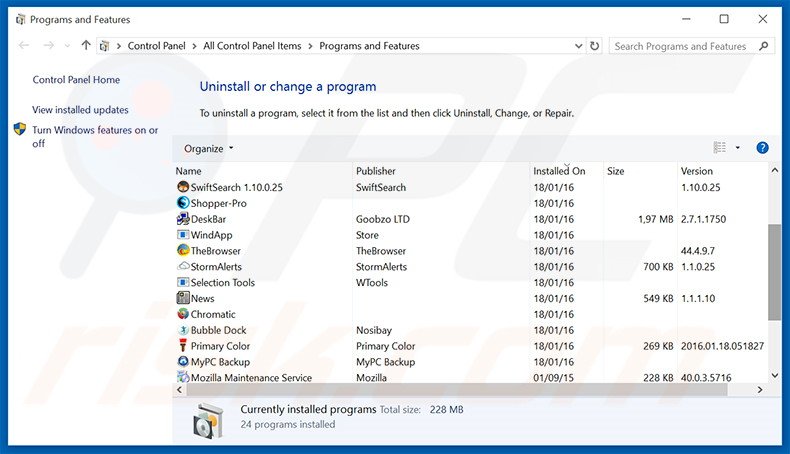Click the Bubble Dock program icon

pos(183,330)
